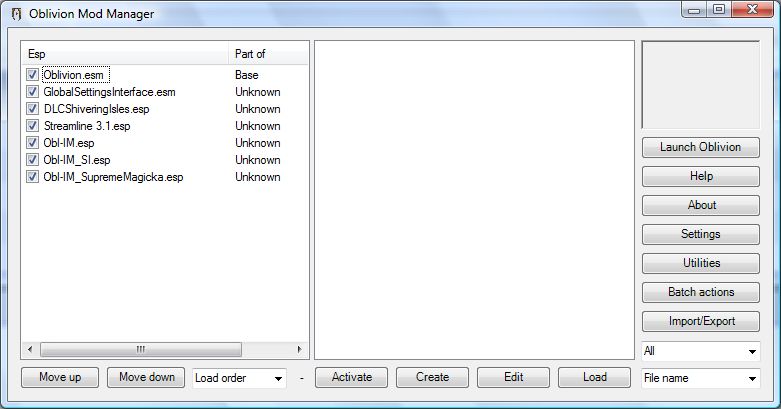Click Move up button

pos(60,377)
